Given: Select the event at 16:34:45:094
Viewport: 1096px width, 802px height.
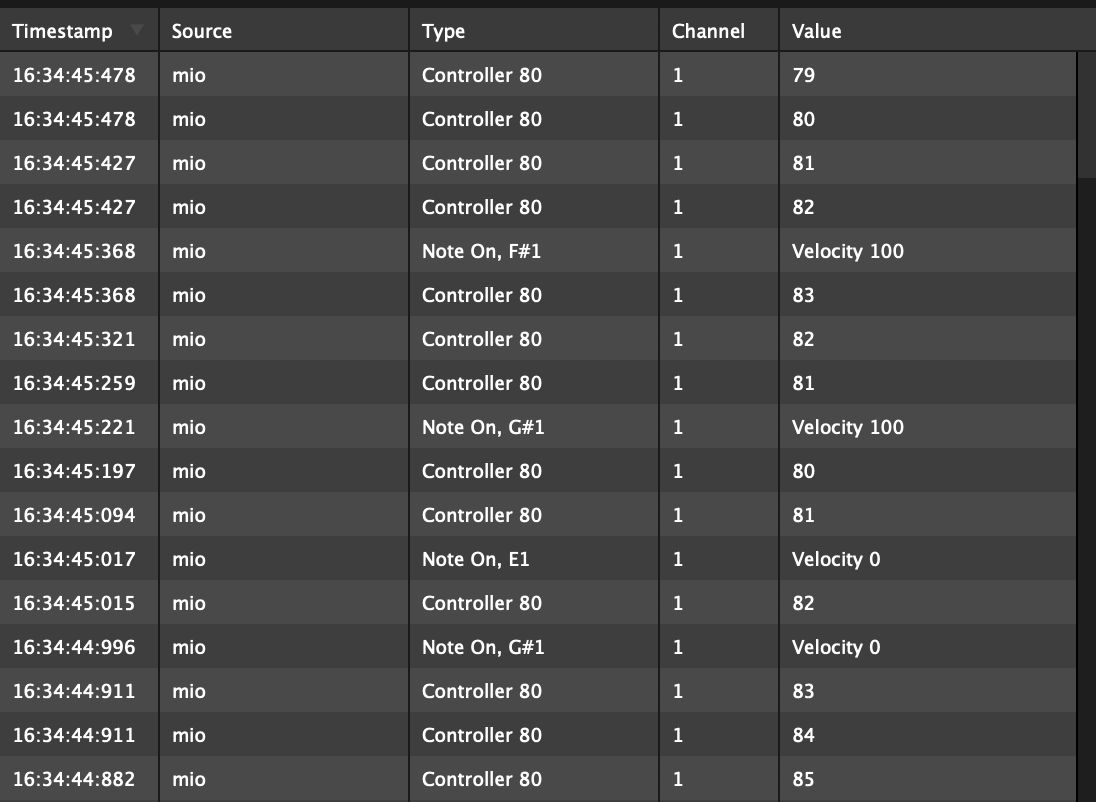Looking at the screenshot, I should coord(74,515).
